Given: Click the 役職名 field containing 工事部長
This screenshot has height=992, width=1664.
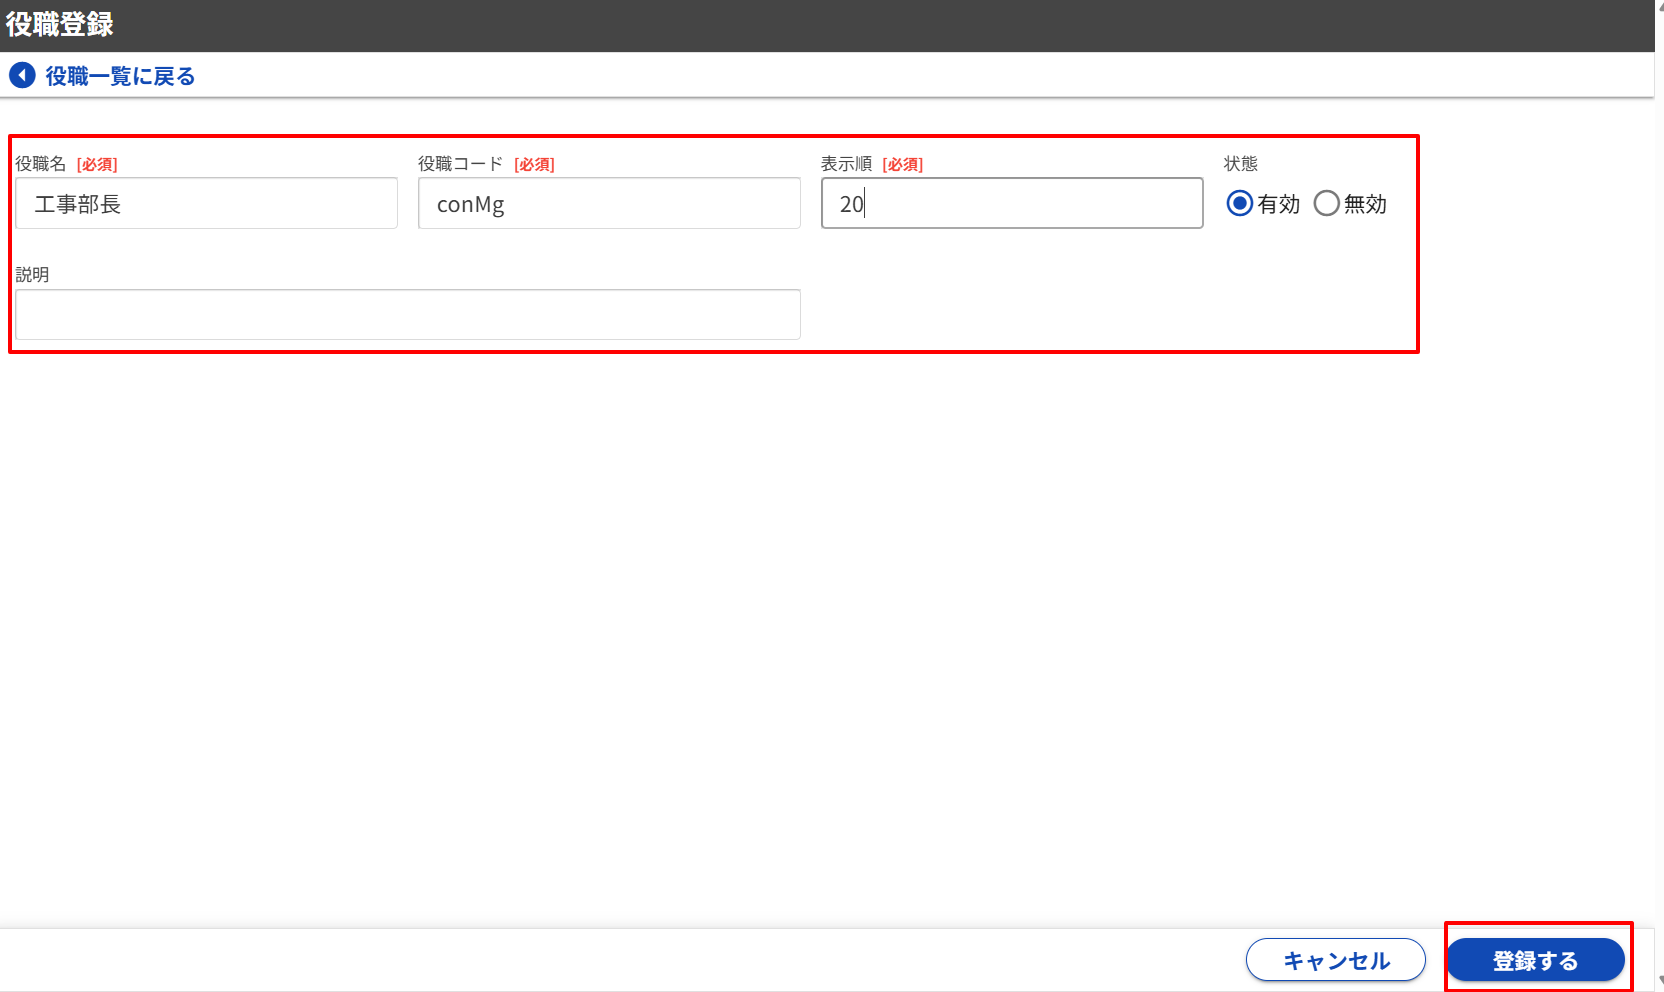Looking at the screenshot, I should click(x=206, y=204).
